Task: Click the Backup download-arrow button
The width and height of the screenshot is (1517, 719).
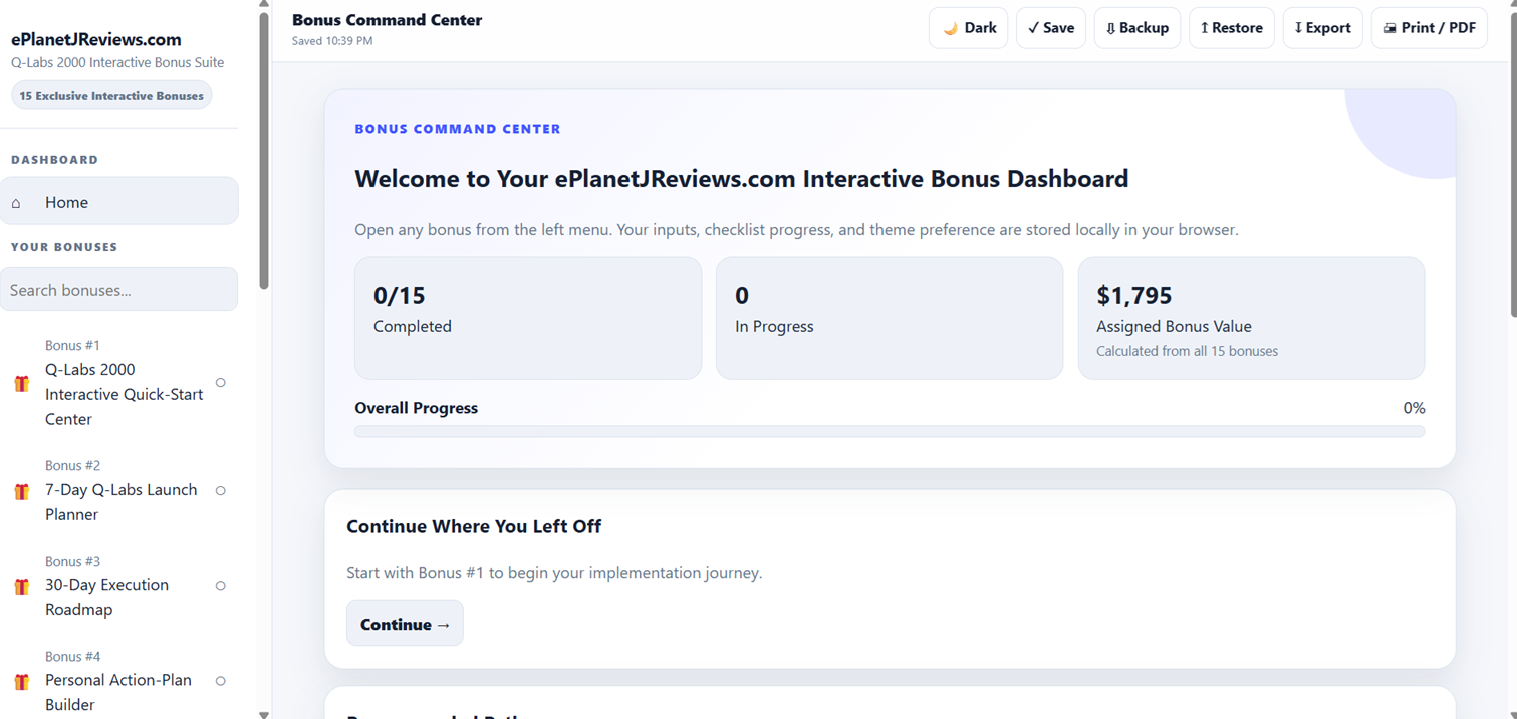Action: 1137,28
